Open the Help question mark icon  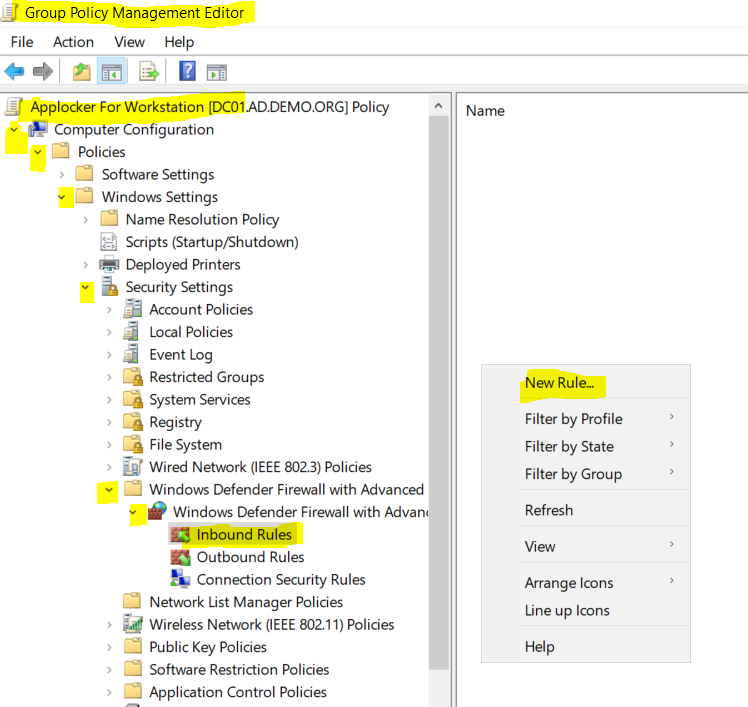click(x=187, y=72)
